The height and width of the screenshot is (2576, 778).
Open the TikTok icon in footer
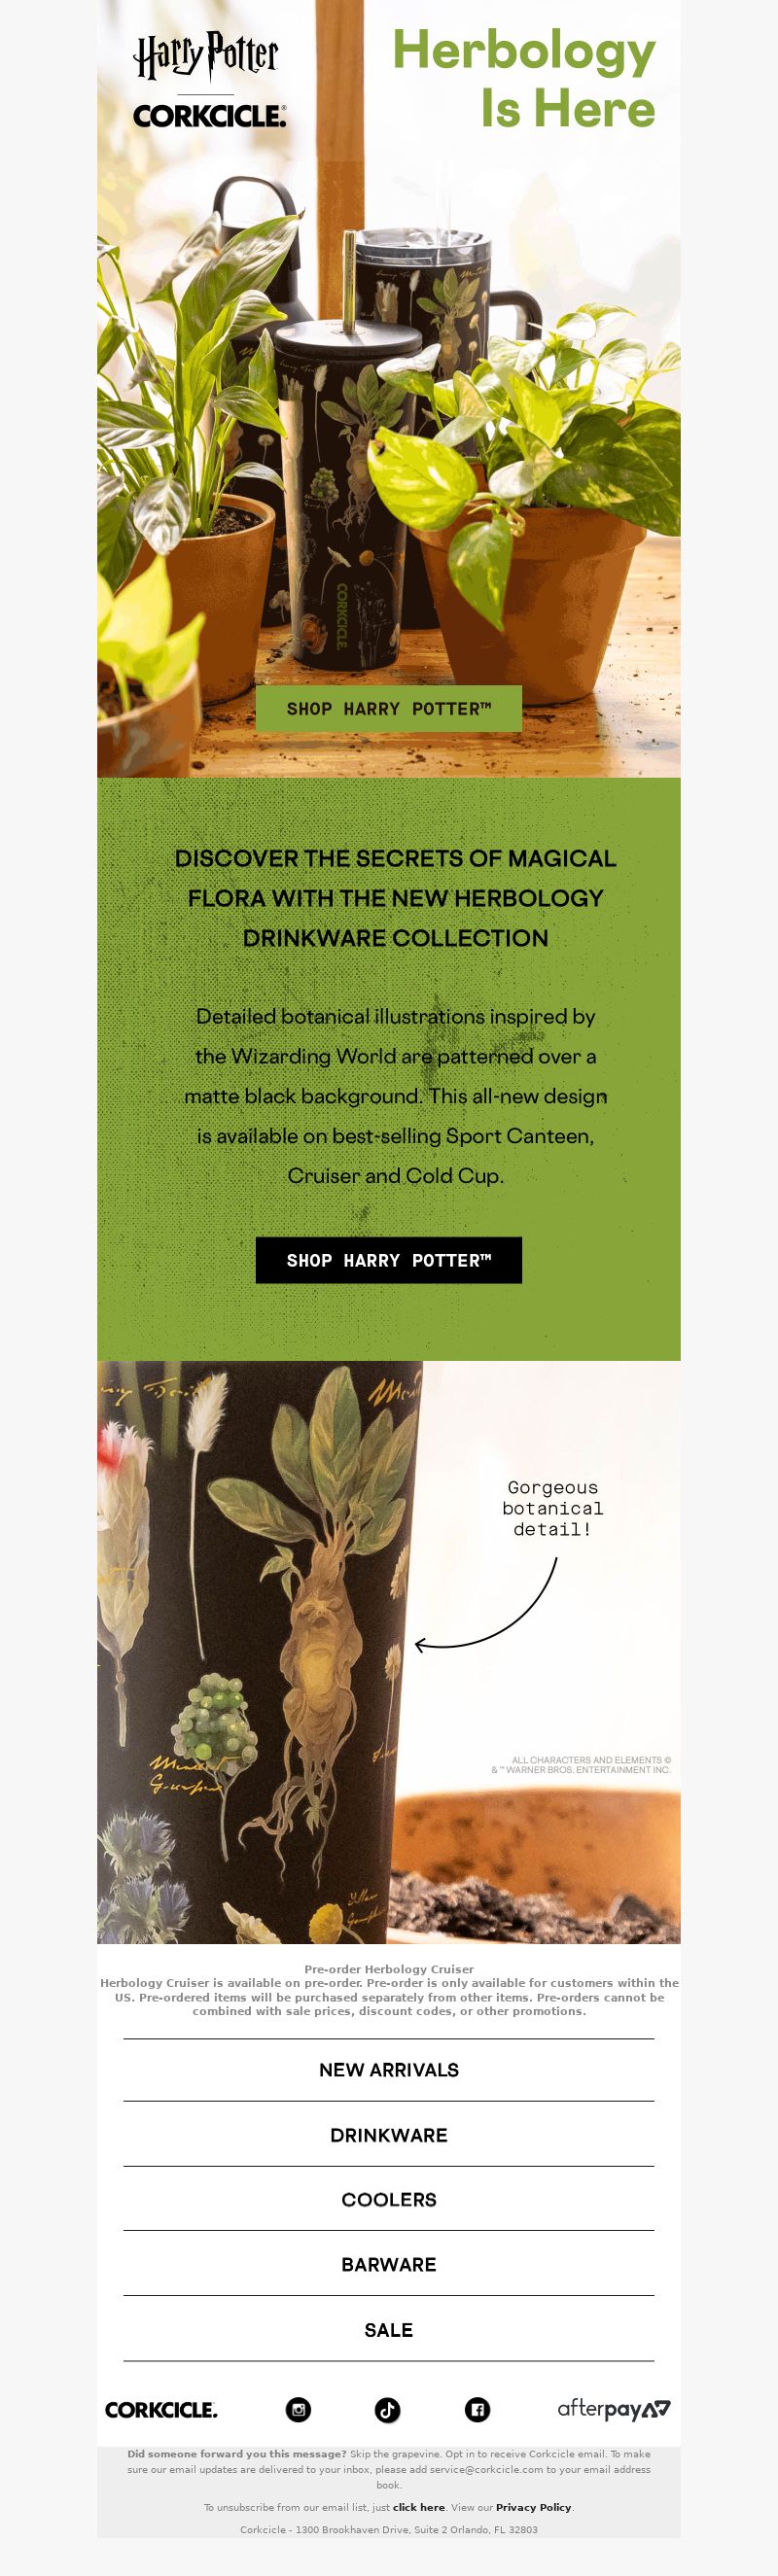tap(387, 2409)
